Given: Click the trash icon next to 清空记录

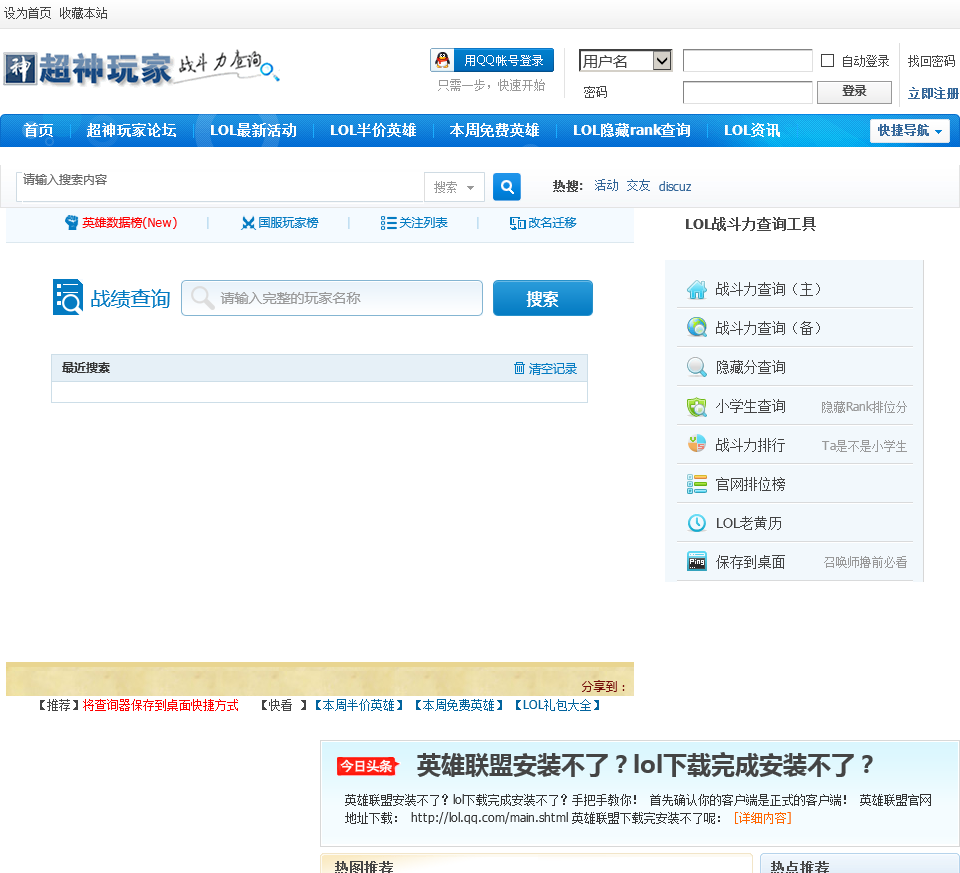Looking at the screenshot, I should coord(519,368).
